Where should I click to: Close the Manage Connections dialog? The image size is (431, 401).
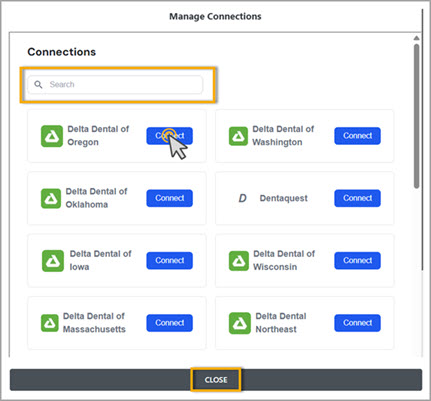pyautogui.click(x=216, y=380)
